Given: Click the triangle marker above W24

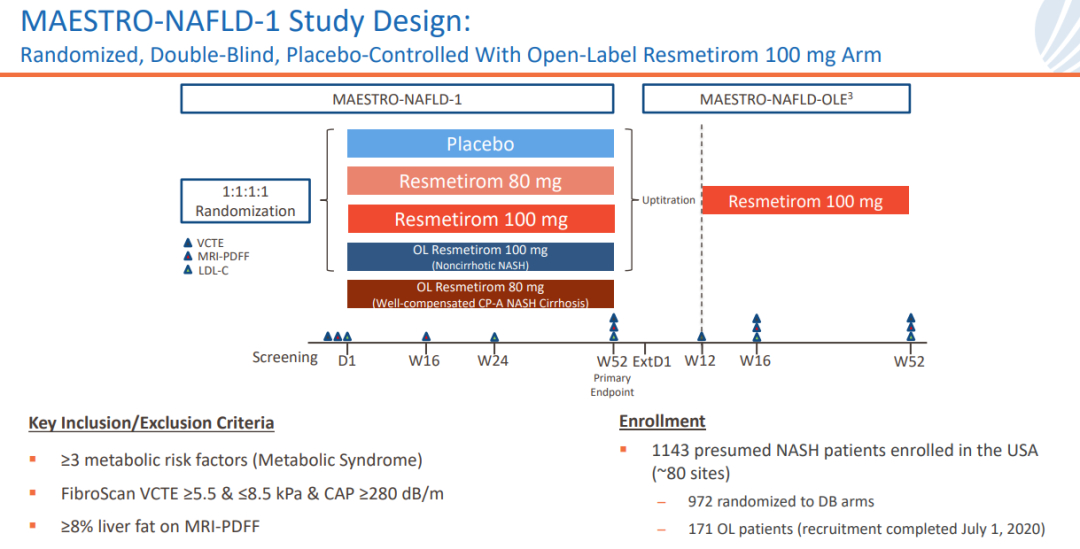Looking at the screenshot, I should pyautogui.click(x=494, y=337).
